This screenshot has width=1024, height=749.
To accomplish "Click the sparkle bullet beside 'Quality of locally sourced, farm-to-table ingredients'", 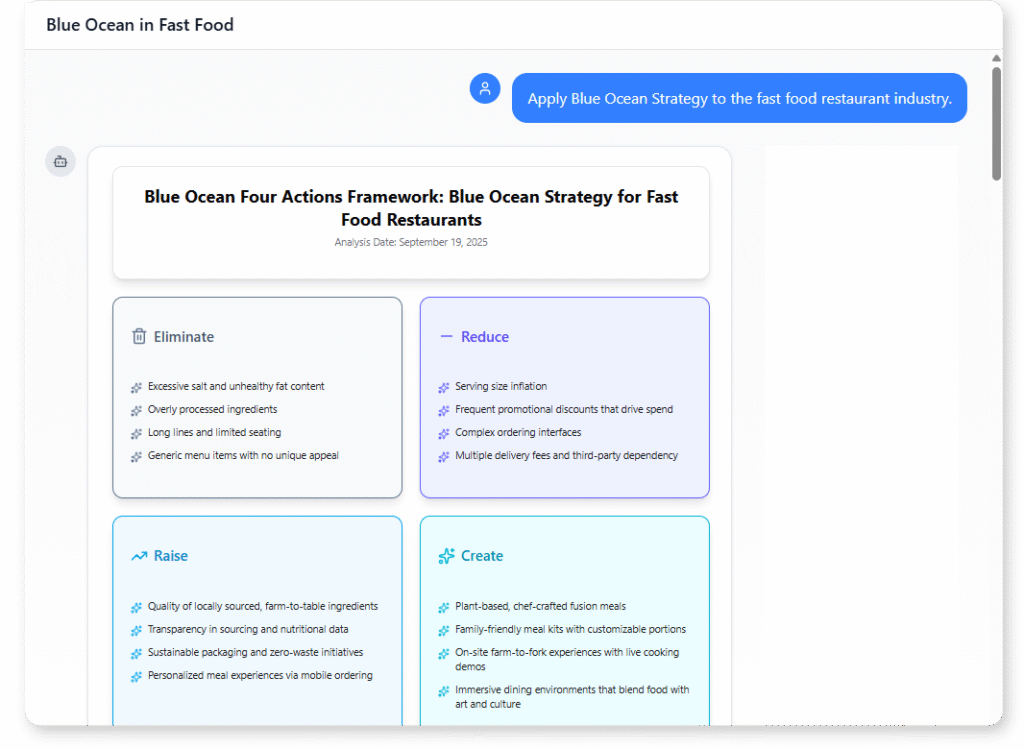I will (134, 606).
